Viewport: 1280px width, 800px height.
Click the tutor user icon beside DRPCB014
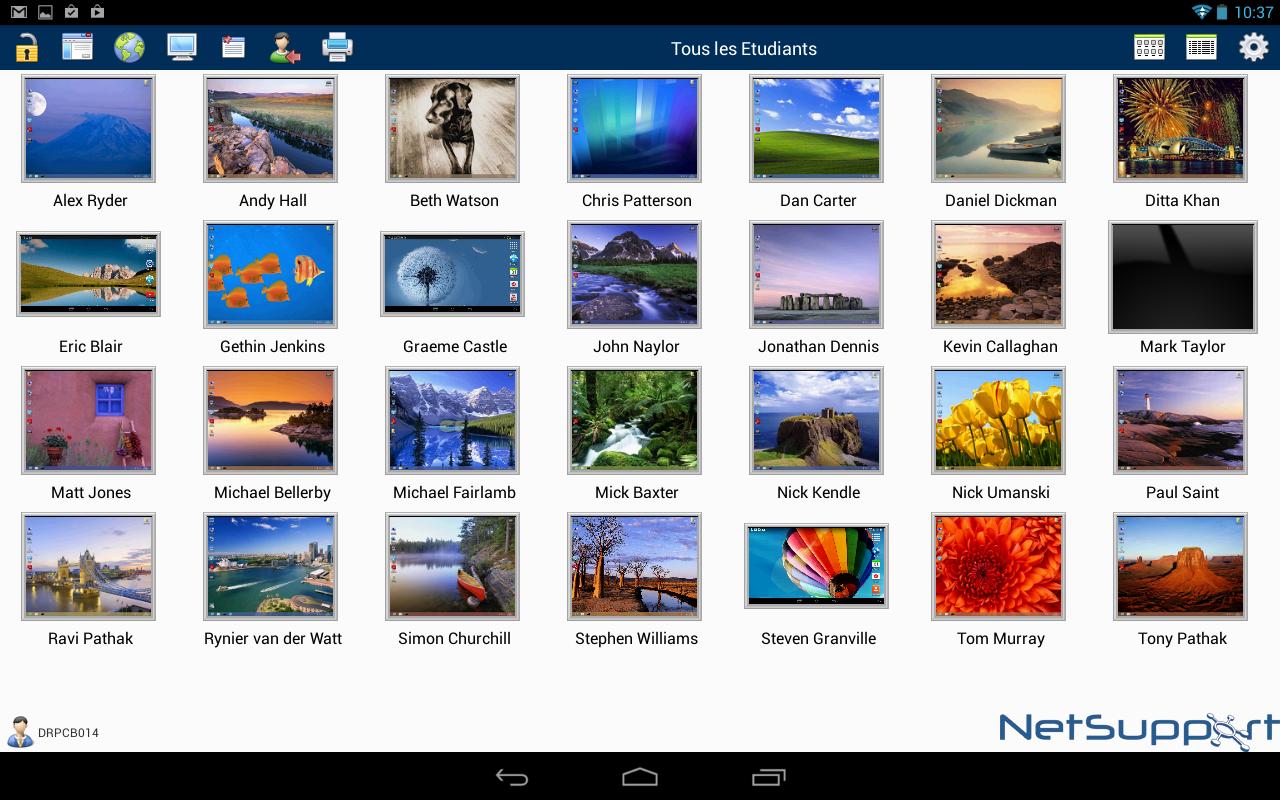[20, 732]
